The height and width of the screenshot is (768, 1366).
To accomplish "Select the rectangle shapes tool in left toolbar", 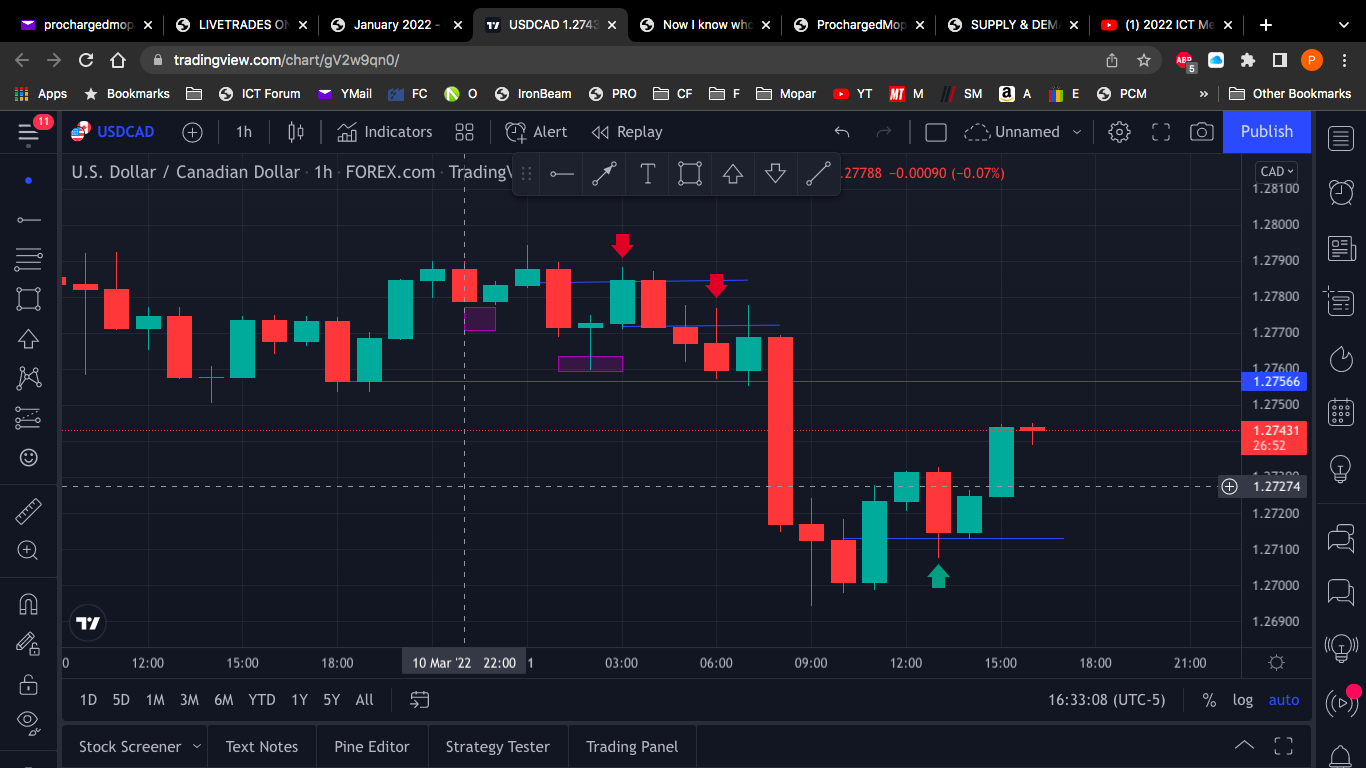I will click(x=28, y=299).
